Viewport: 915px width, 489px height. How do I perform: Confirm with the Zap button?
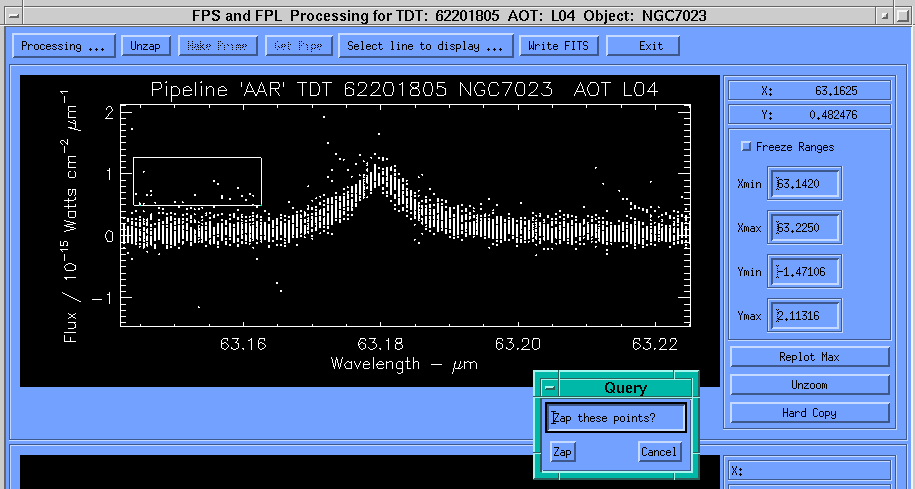coord(563,452)
